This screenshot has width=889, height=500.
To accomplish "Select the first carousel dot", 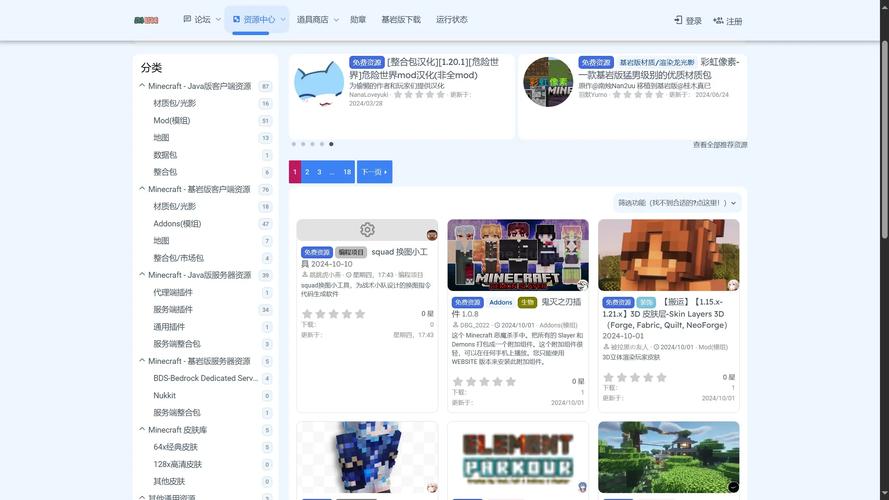I will (294, 144).
